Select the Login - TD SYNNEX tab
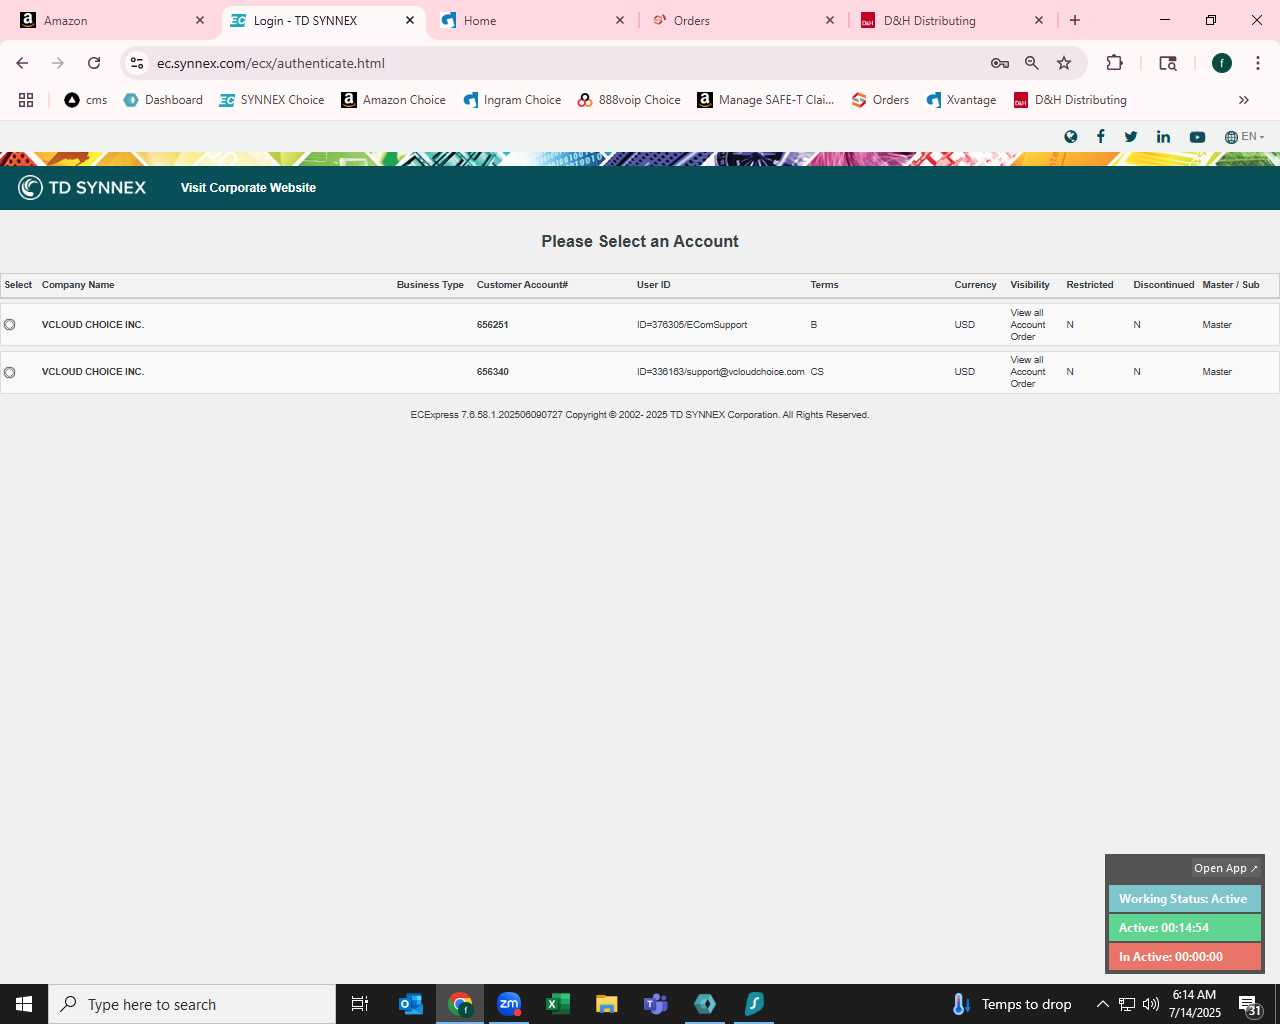 [322, 20]
